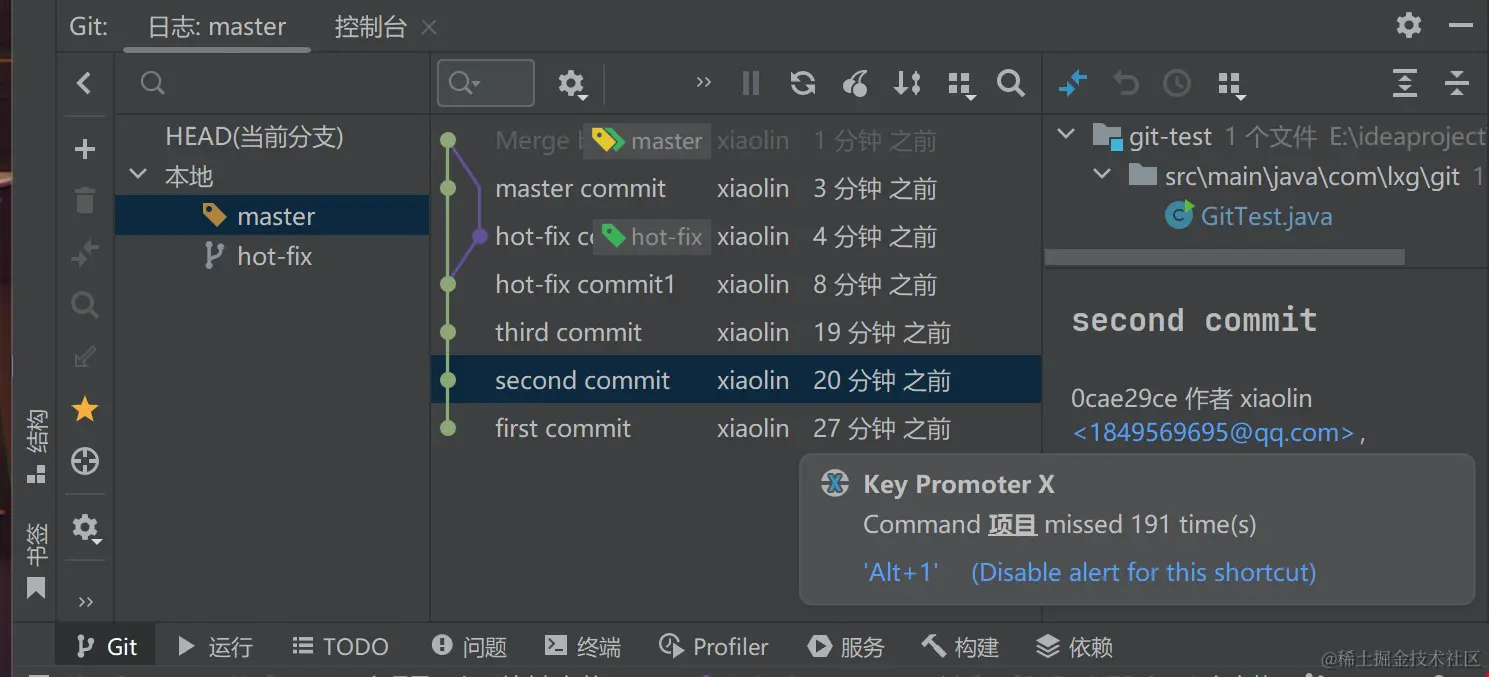
Task: Open the Profiler tool window
Action: click(715, 647)
